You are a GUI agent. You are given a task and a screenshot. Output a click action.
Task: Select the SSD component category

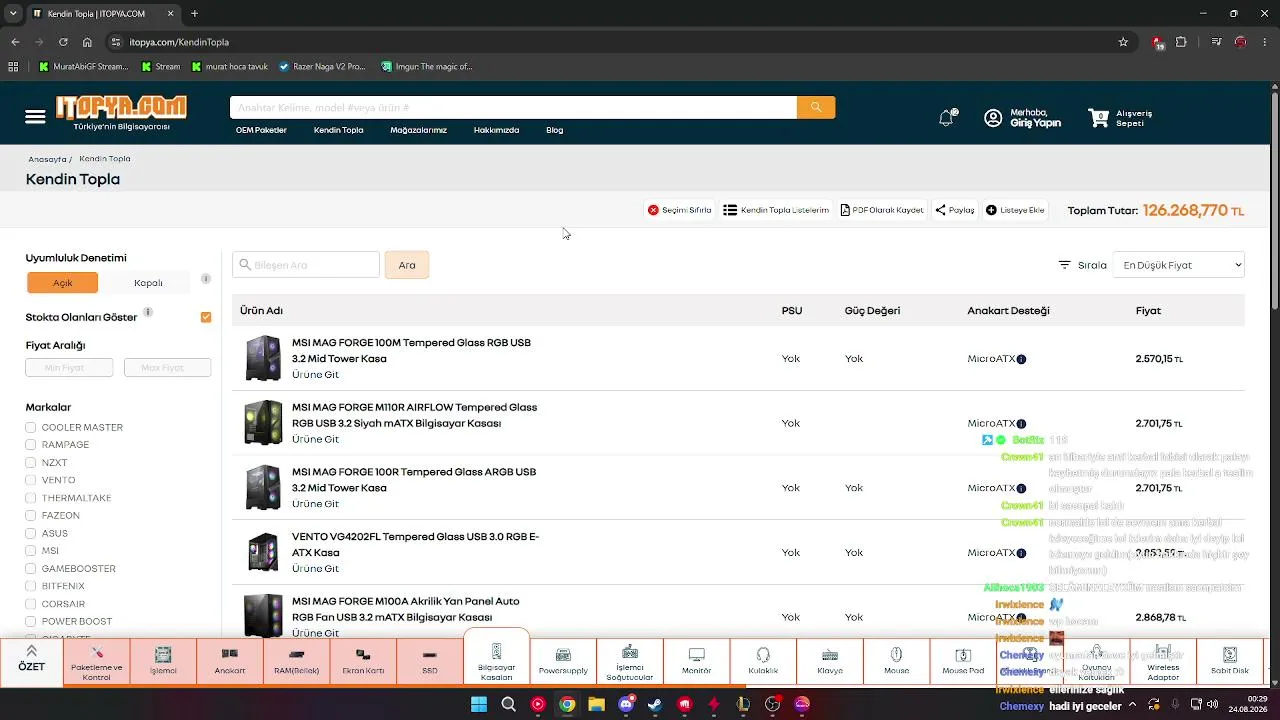click(x=430, y=662)
